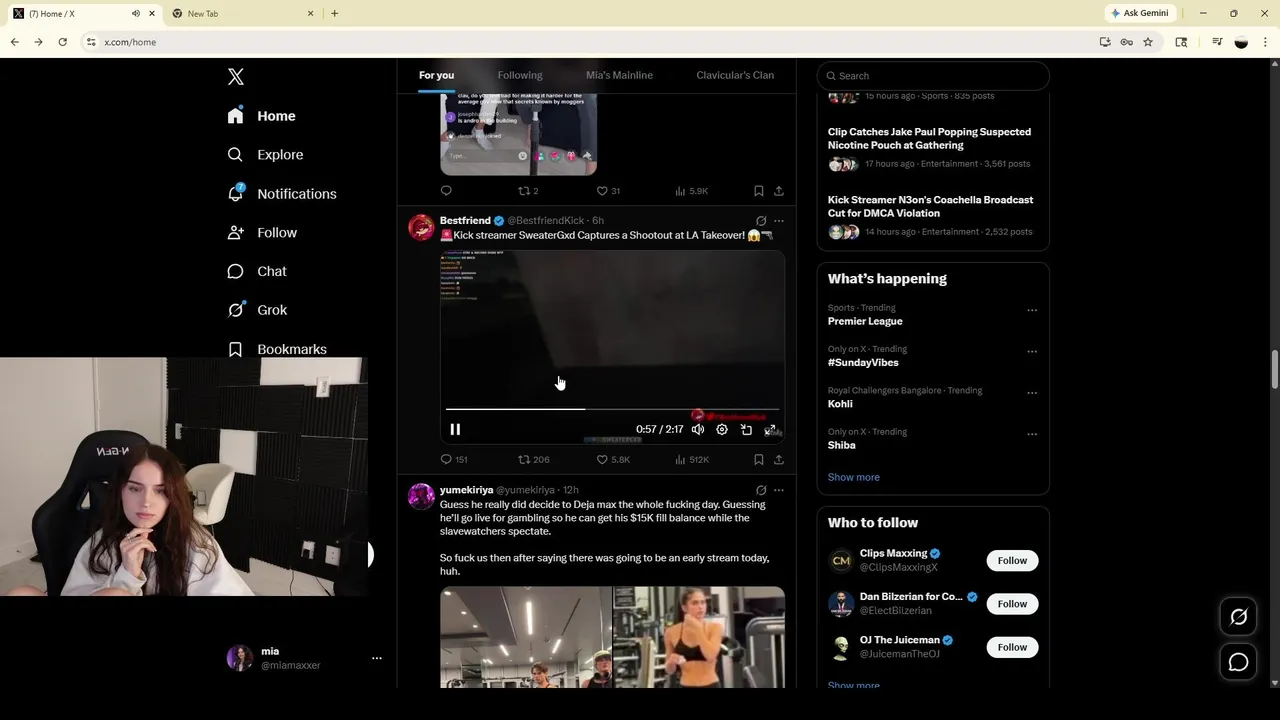Open Explore in the sidebar
Viewport: 1280px width, 720px height.
coord(265,155)
